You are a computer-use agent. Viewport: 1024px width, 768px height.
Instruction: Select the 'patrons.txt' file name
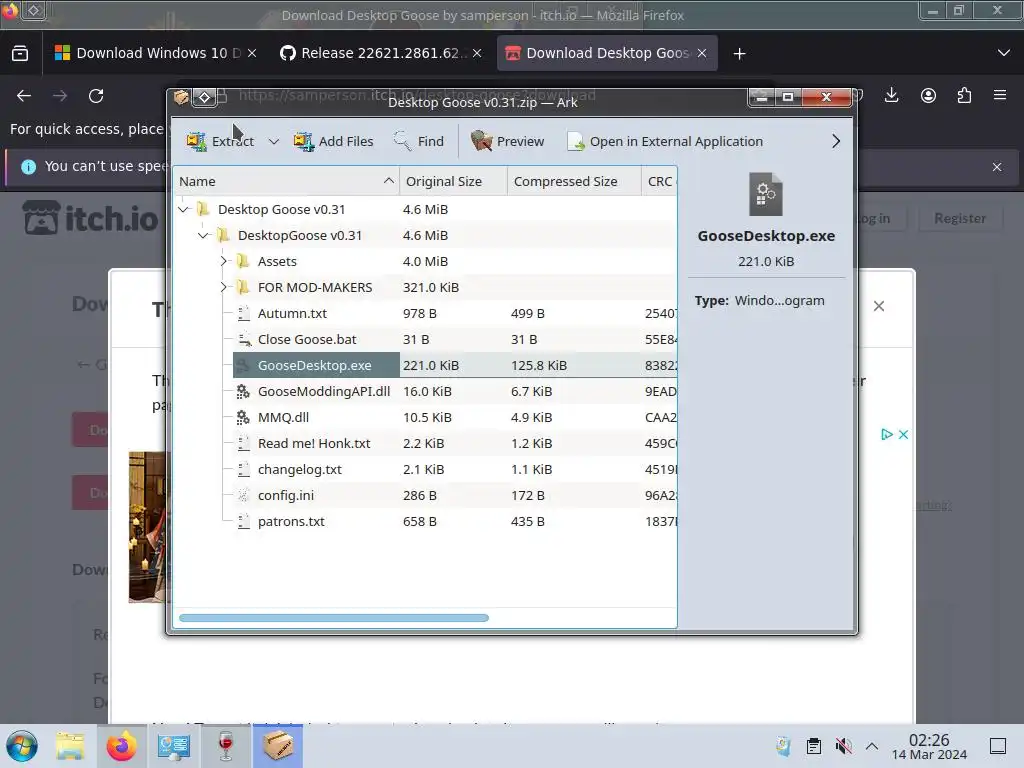point(291,521)
